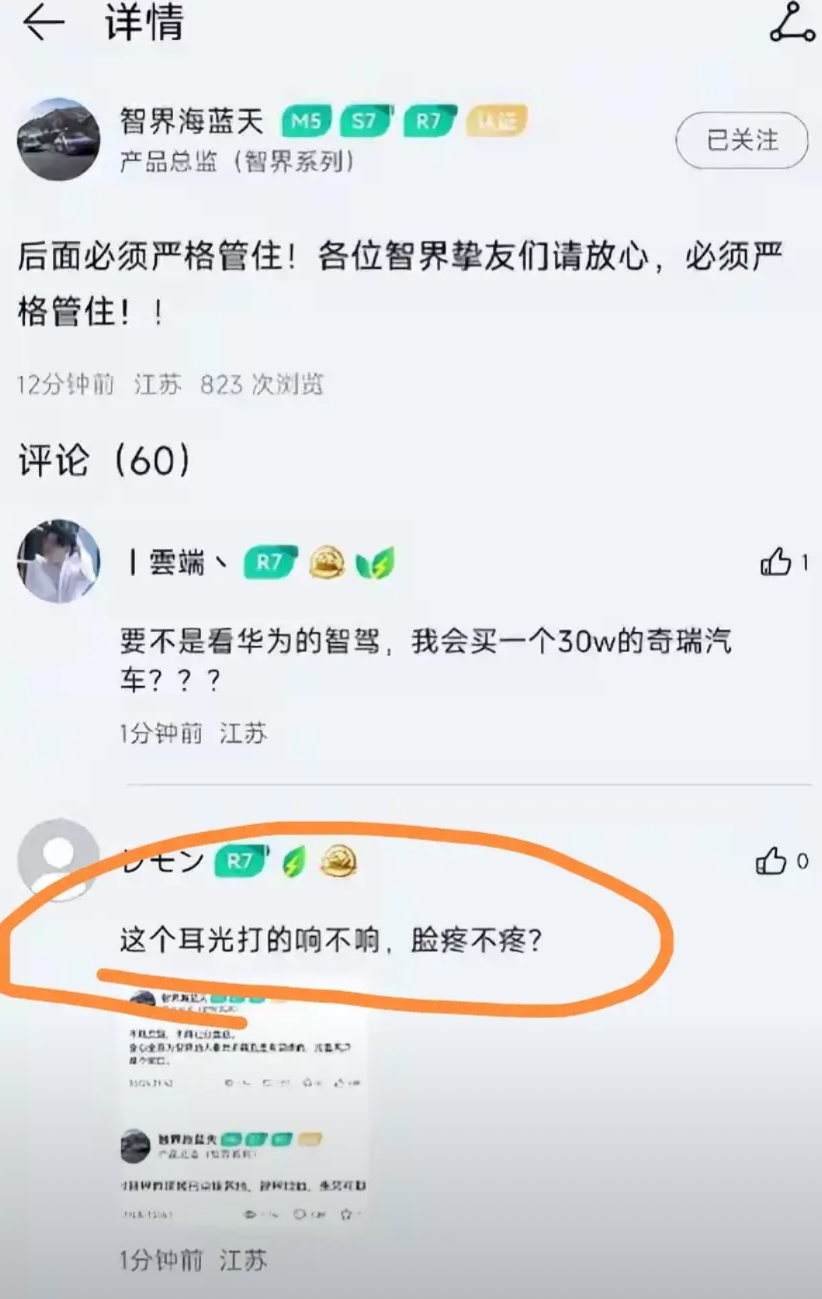Tap the R7 badge next to the poster's name
Screen dimensions: 822x1299
point(430,122)
